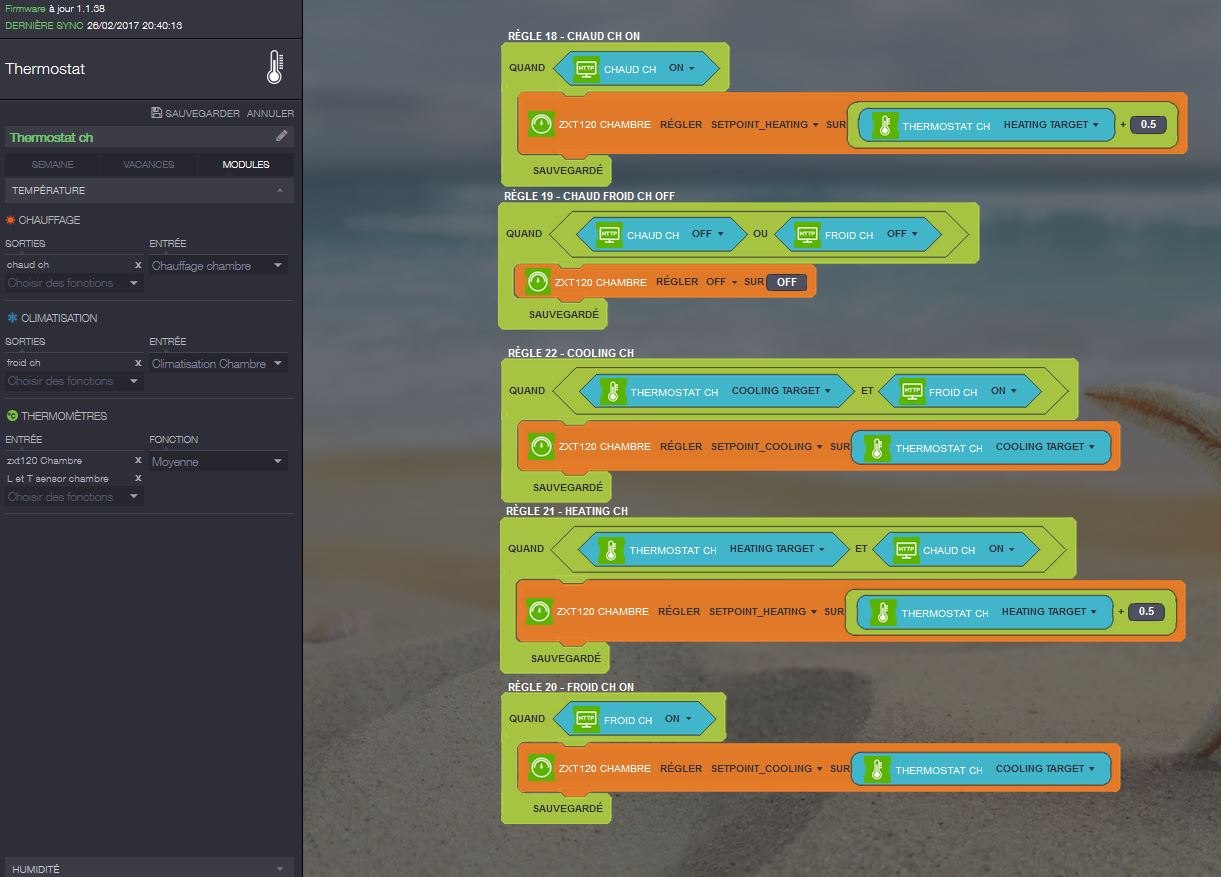Click the ZXT120 Chambre dial icon in Règle 19
The width and height of the screenshot is (1221, 877).
tap(538, 281)
